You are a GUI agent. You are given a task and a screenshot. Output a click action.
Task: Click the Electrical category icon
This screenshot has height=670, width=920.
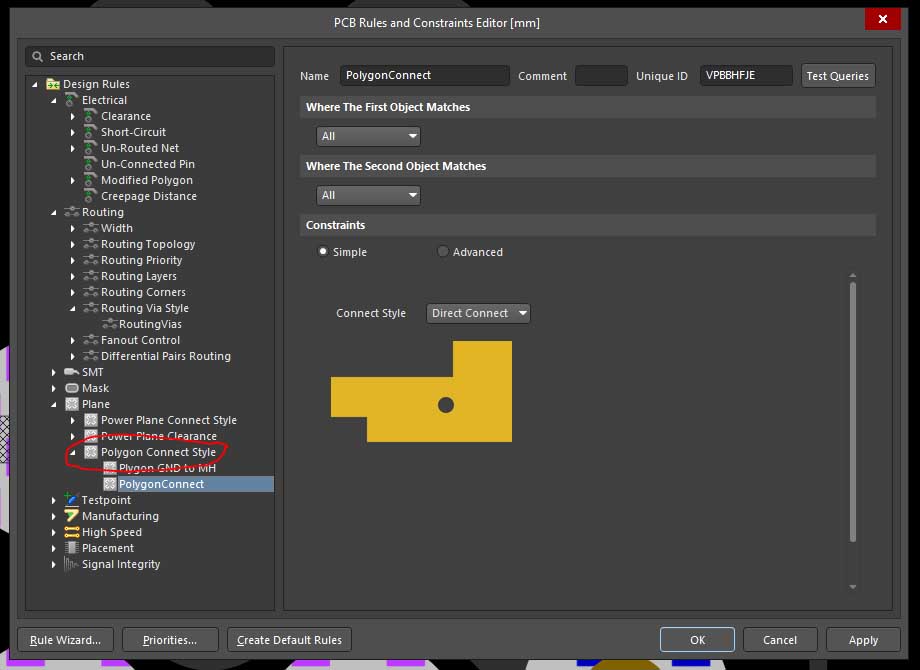[71, 100]
